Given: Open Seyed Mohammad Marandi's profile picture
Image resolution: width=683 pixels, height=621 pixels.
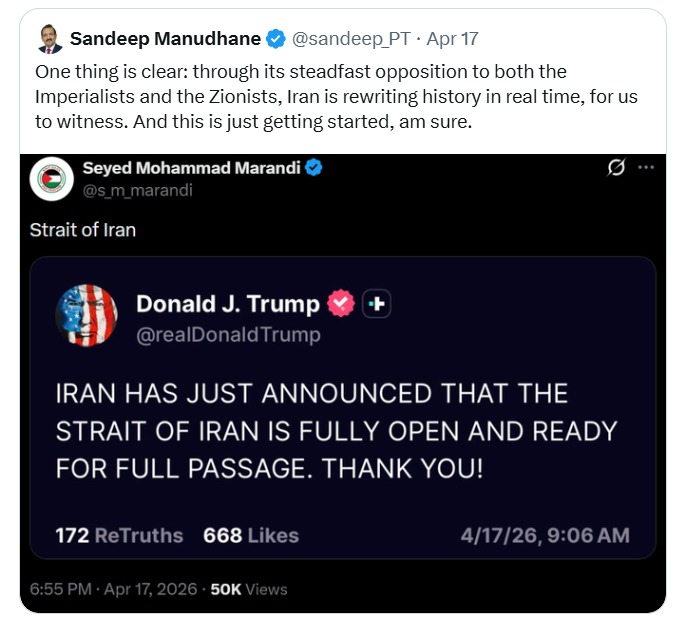Looking at the screenshot, I should point(51,179).
